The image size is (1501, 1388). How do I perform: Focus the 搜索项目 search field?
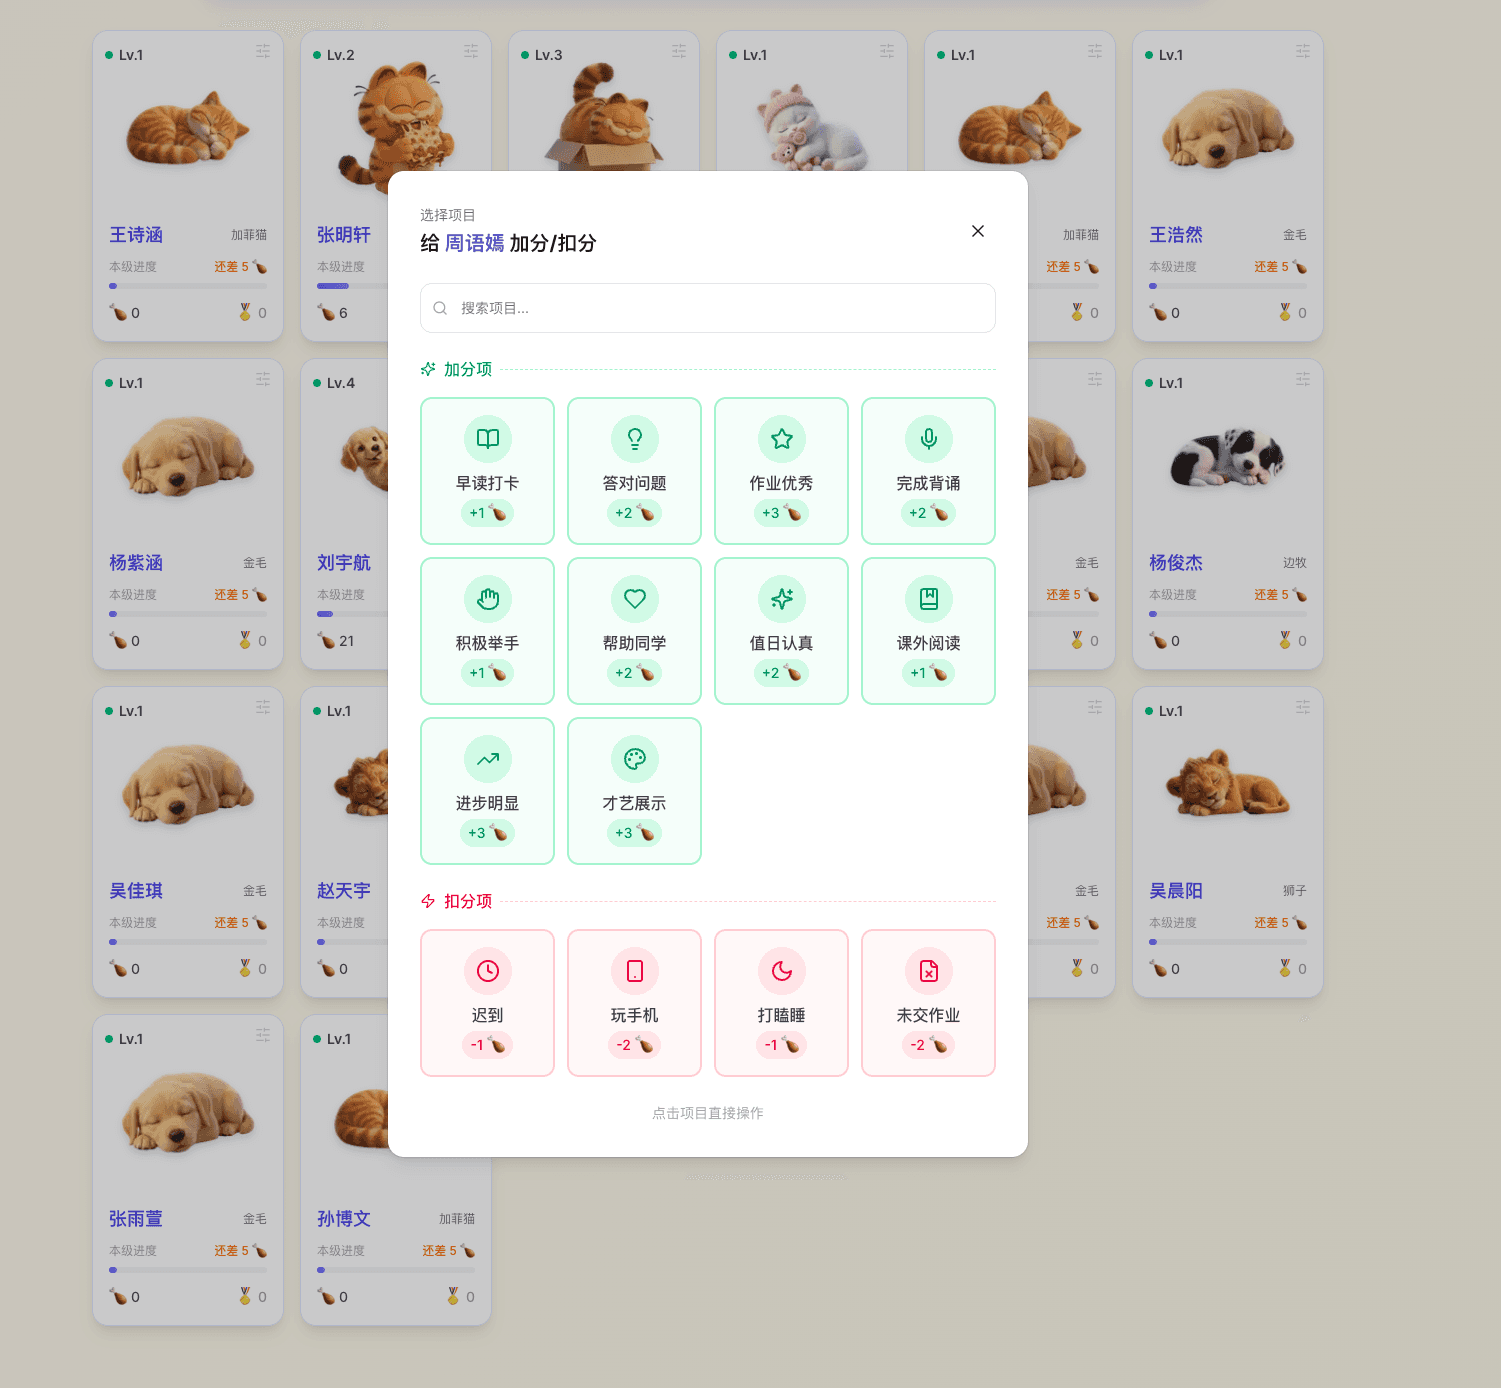coord(720,308)
